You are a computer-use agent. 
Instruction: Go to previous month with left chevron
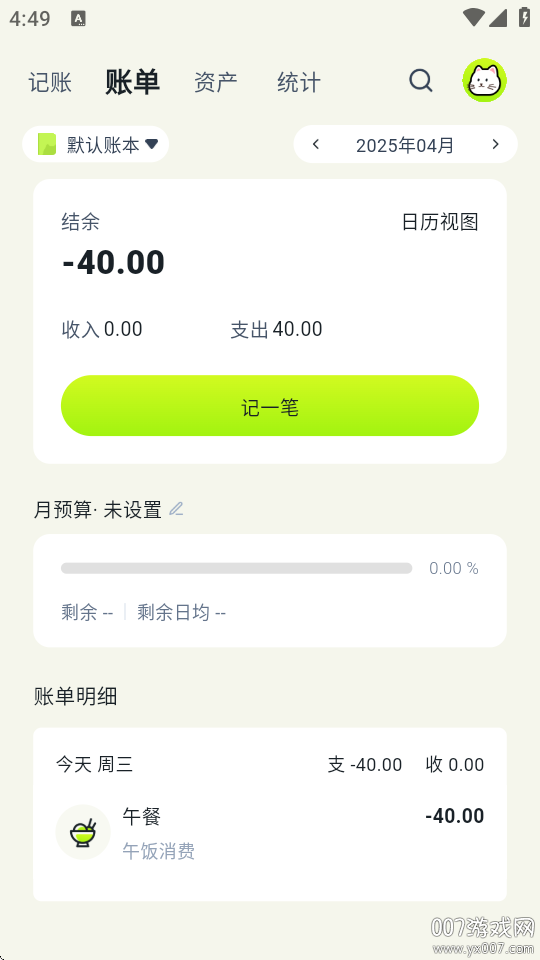tap(316, 144)
